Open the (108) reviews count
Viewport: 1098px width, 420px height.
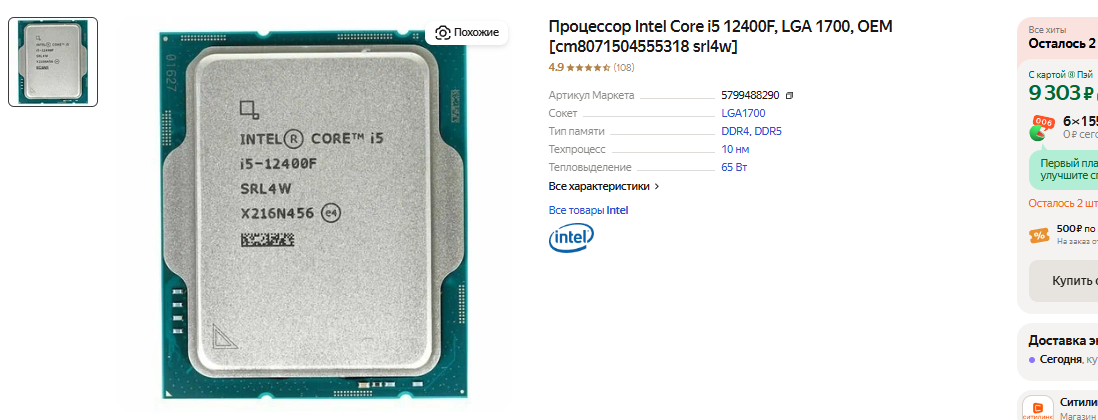pos(624,68)
